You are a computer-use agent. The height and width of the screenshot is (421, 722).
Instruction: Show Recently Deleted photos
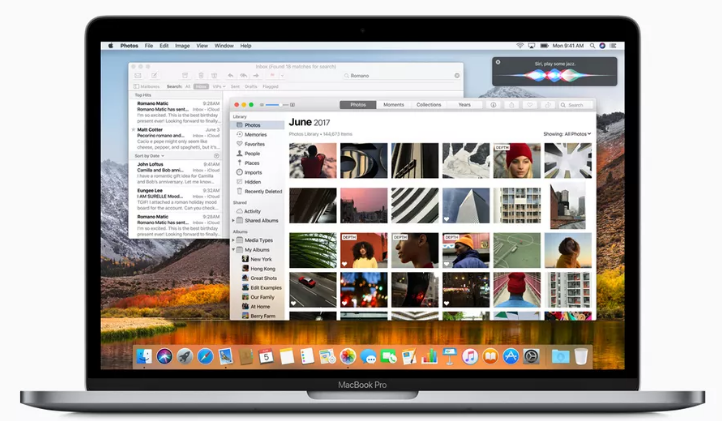(x=262, y=191)
